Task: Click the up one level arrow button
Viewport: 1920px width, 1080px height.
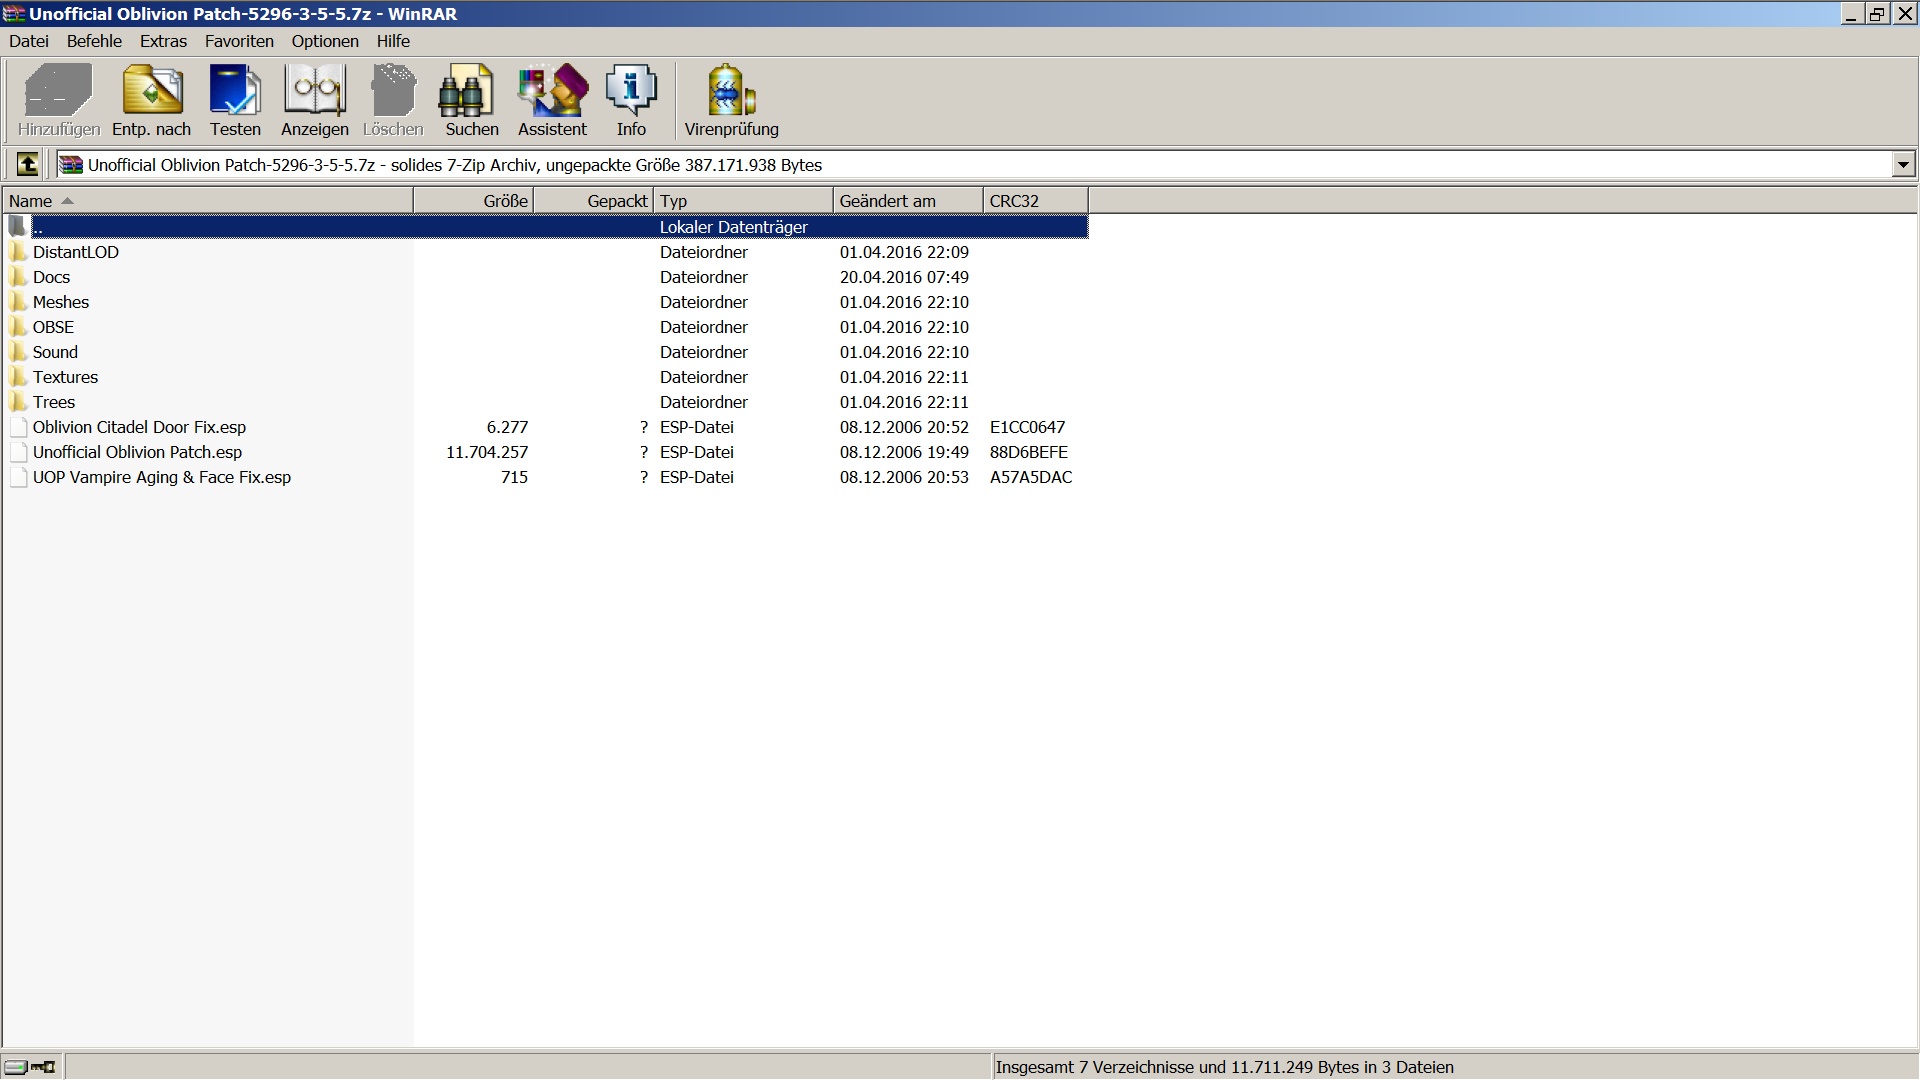Action: [28, 164]
